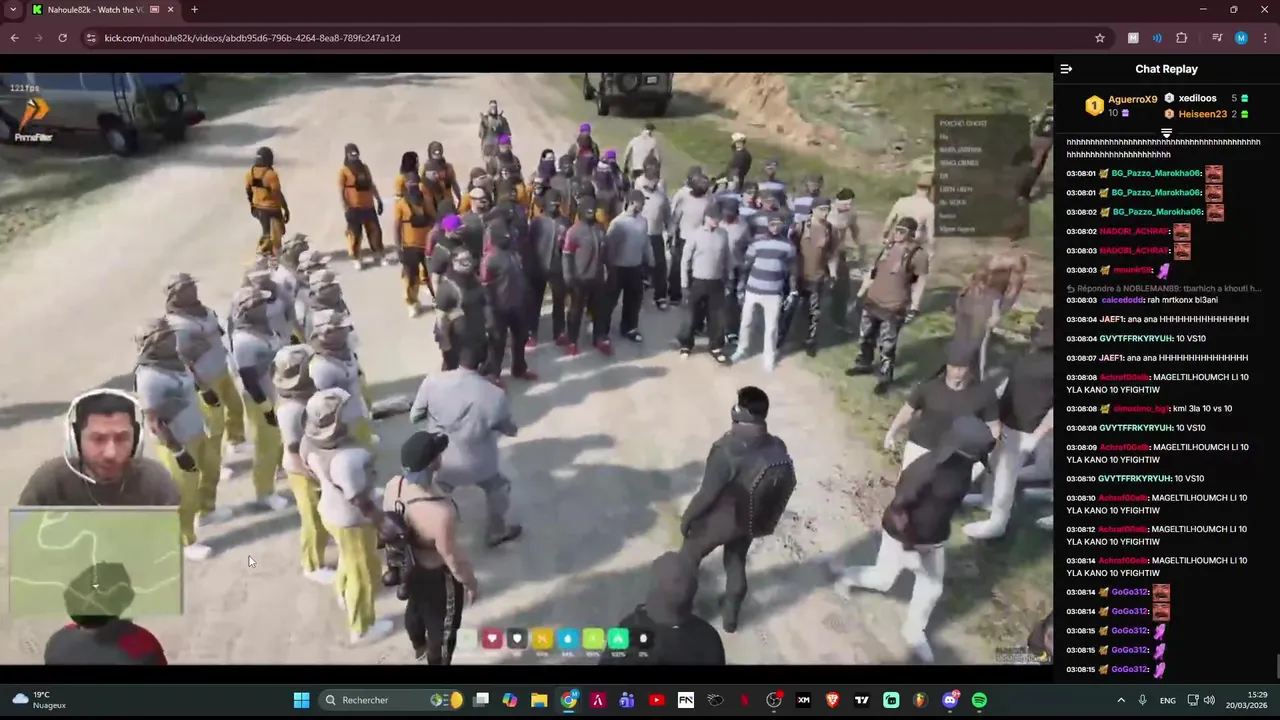Select "rah mrtkonx bl3ani" message

tap(1183, 300)
